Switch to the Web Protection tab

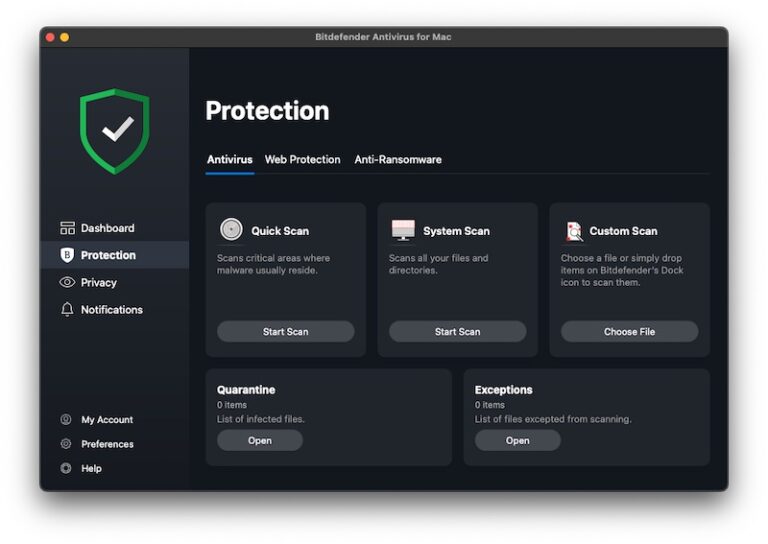coord(302,160)
